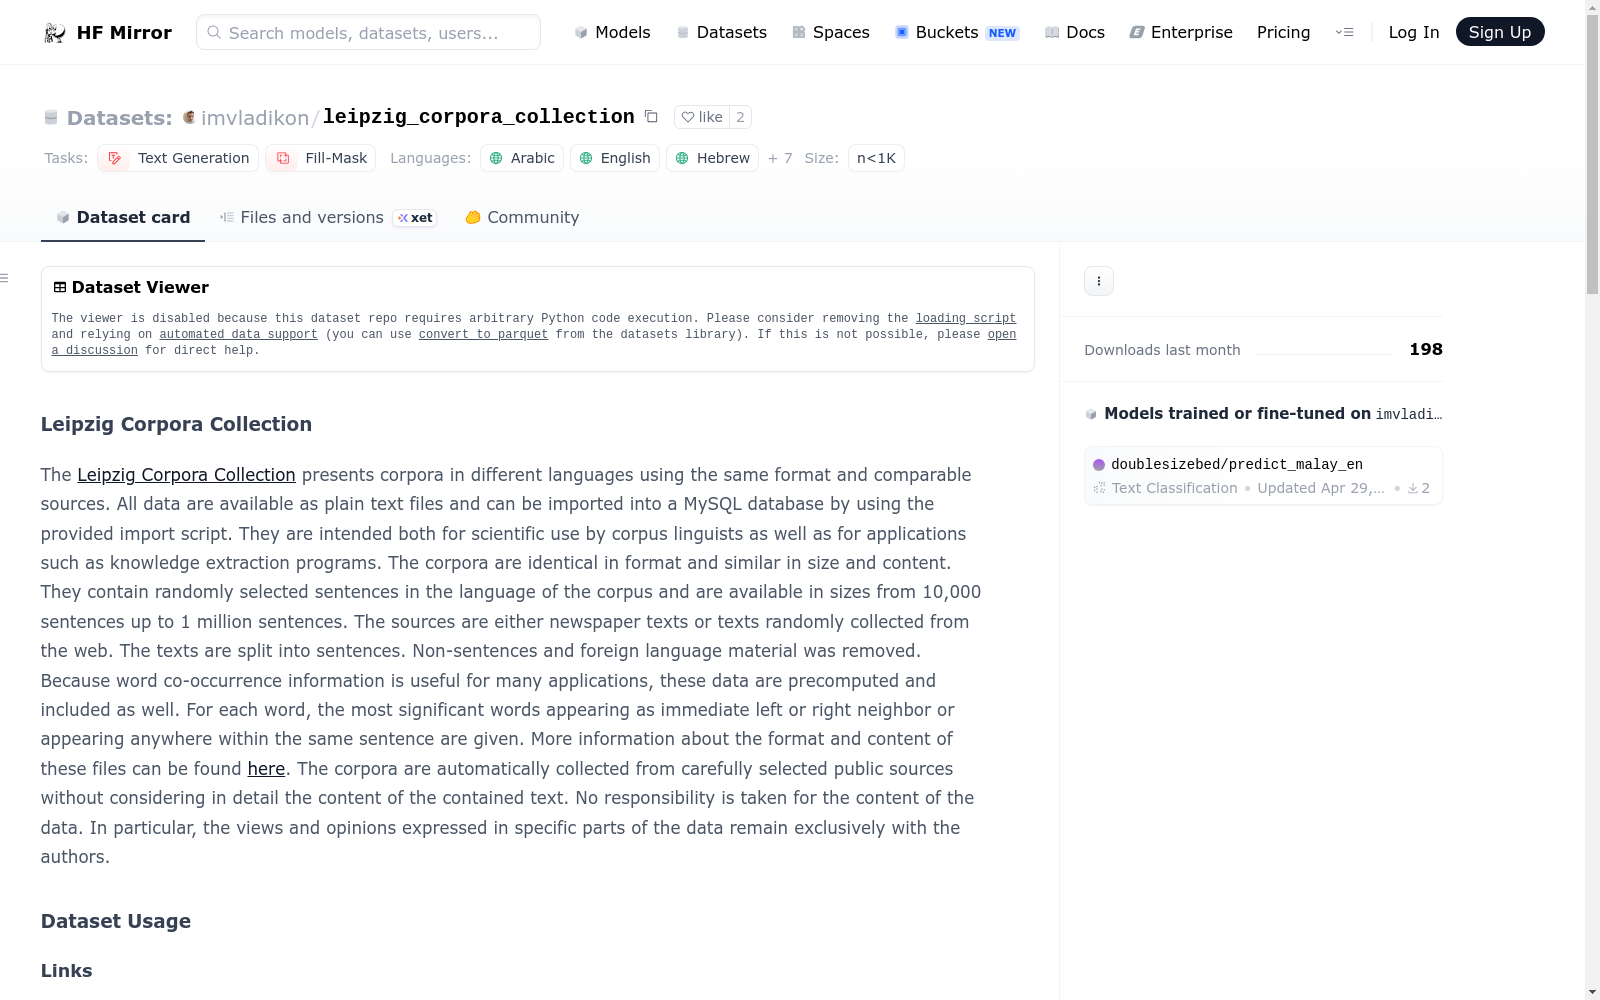
Task: Open the Pricing page link
Action: point(1283,33)
